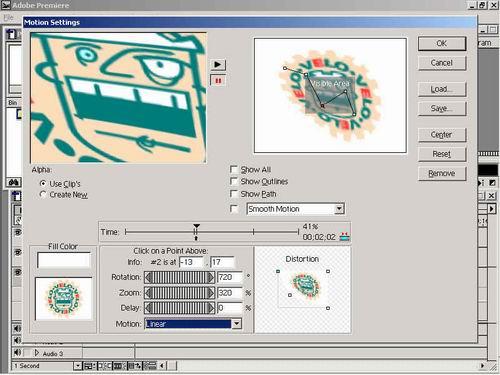The width and height of the screenshot is (500, 375).
Task: Click the Center button
Action: click(442, 135)
